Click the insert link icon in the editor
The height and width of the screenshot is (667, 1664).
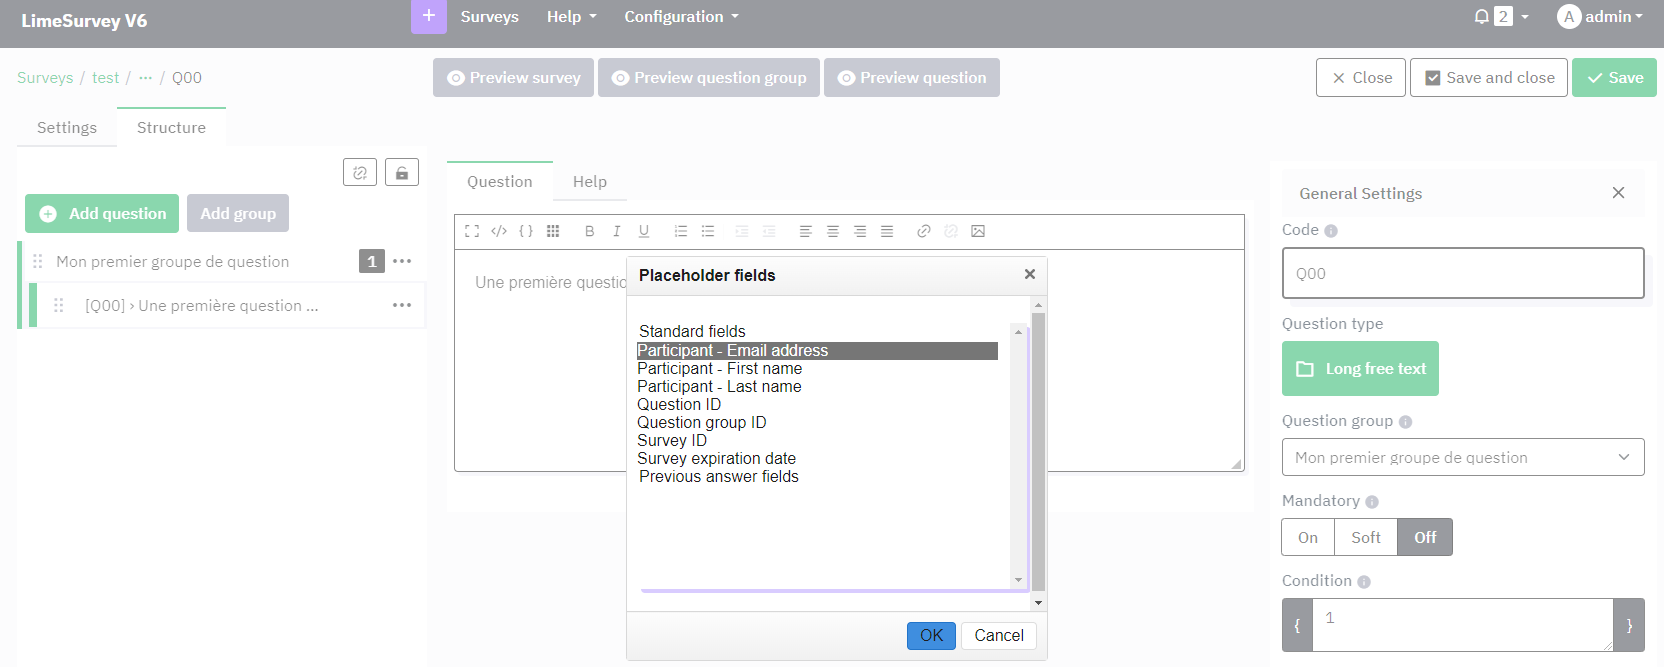(924, 231)
